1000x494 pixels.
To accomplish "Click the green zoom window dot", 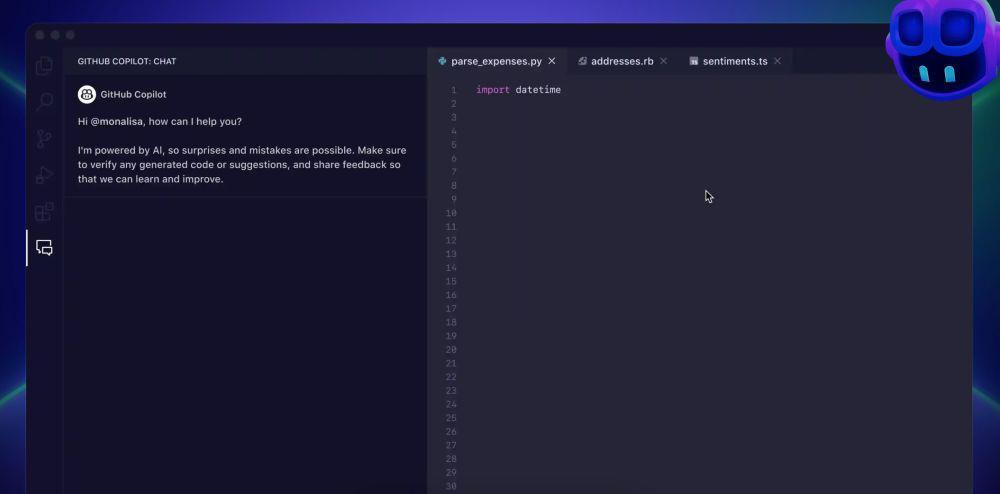I will (70, 35).
